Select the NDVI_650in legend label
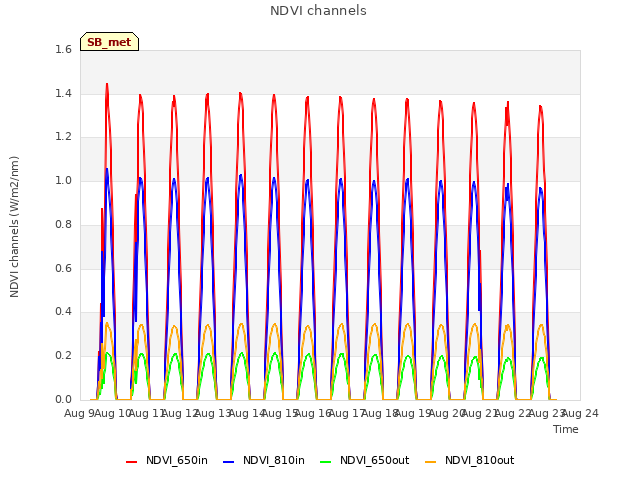The image size is (640, 480). [177, 460]
